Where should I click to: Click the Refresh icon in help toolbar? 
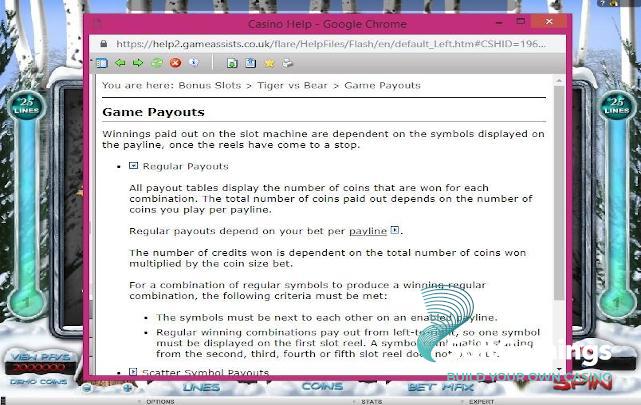tap(155, 63)
